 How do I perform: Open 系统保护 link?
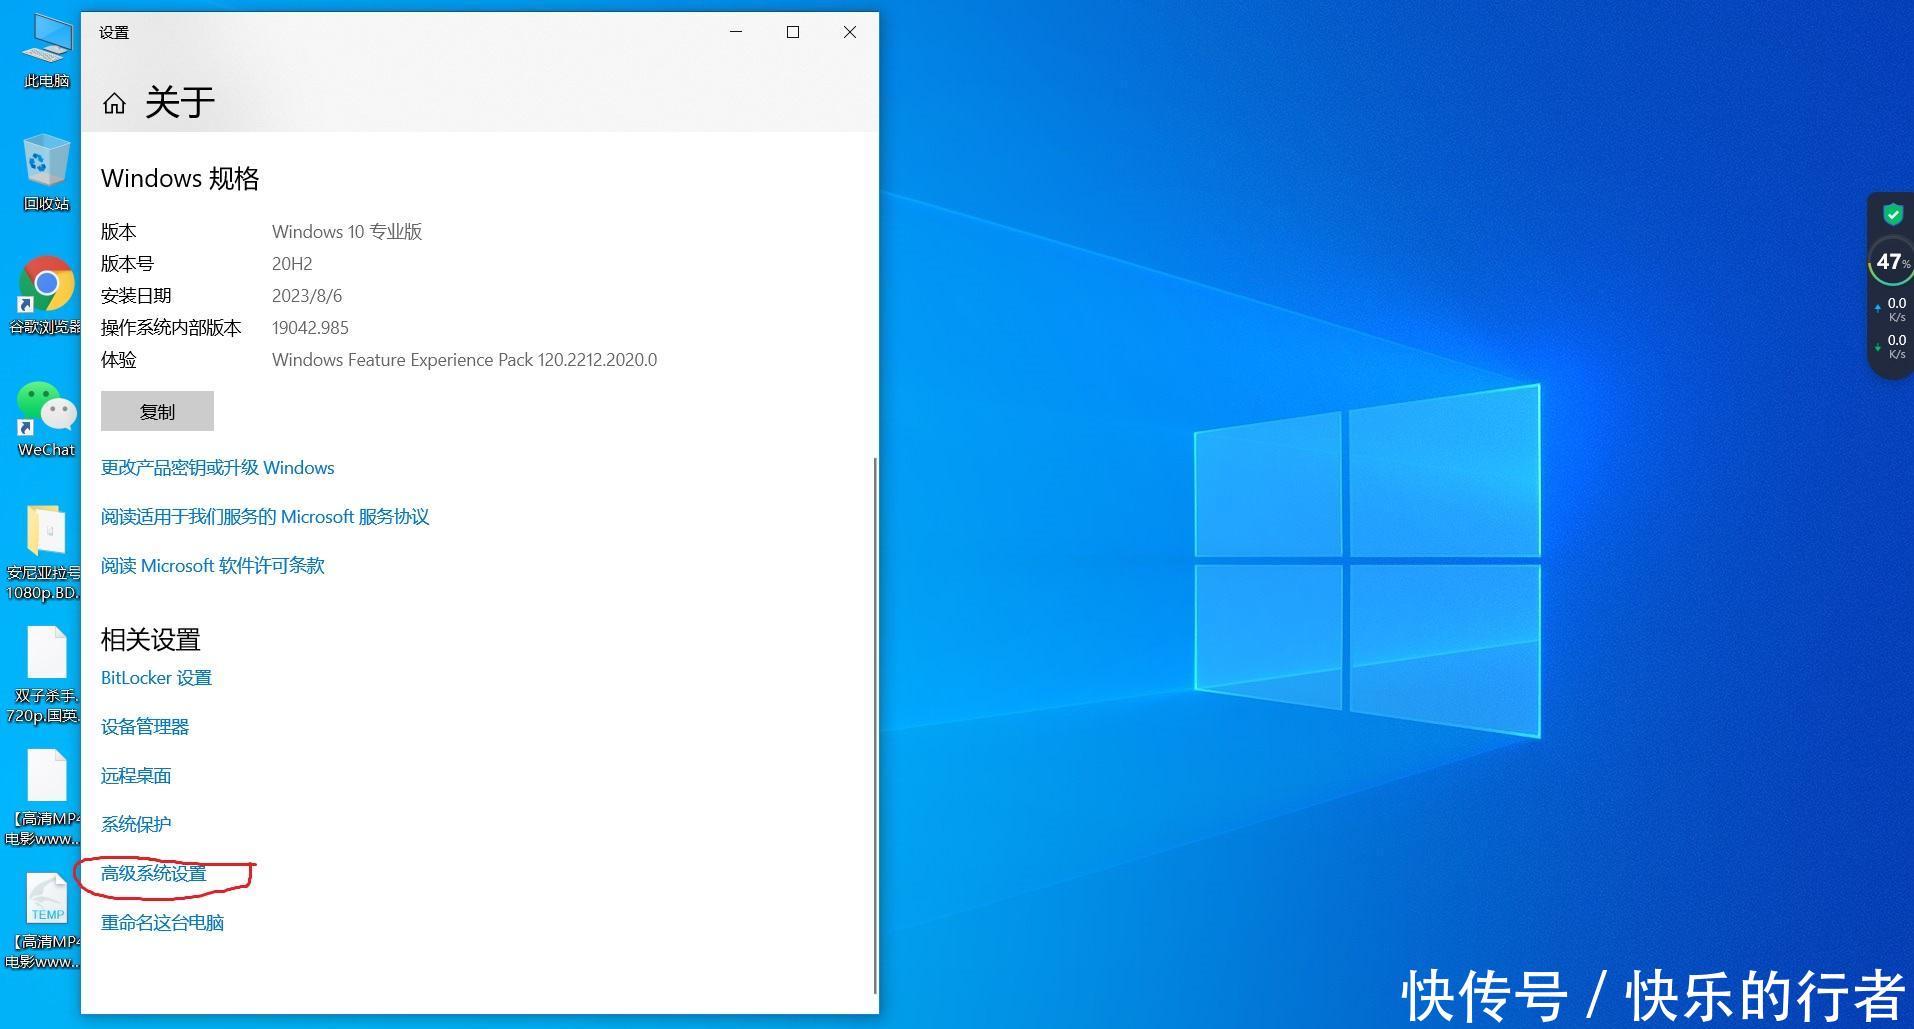tap(136, 824)
